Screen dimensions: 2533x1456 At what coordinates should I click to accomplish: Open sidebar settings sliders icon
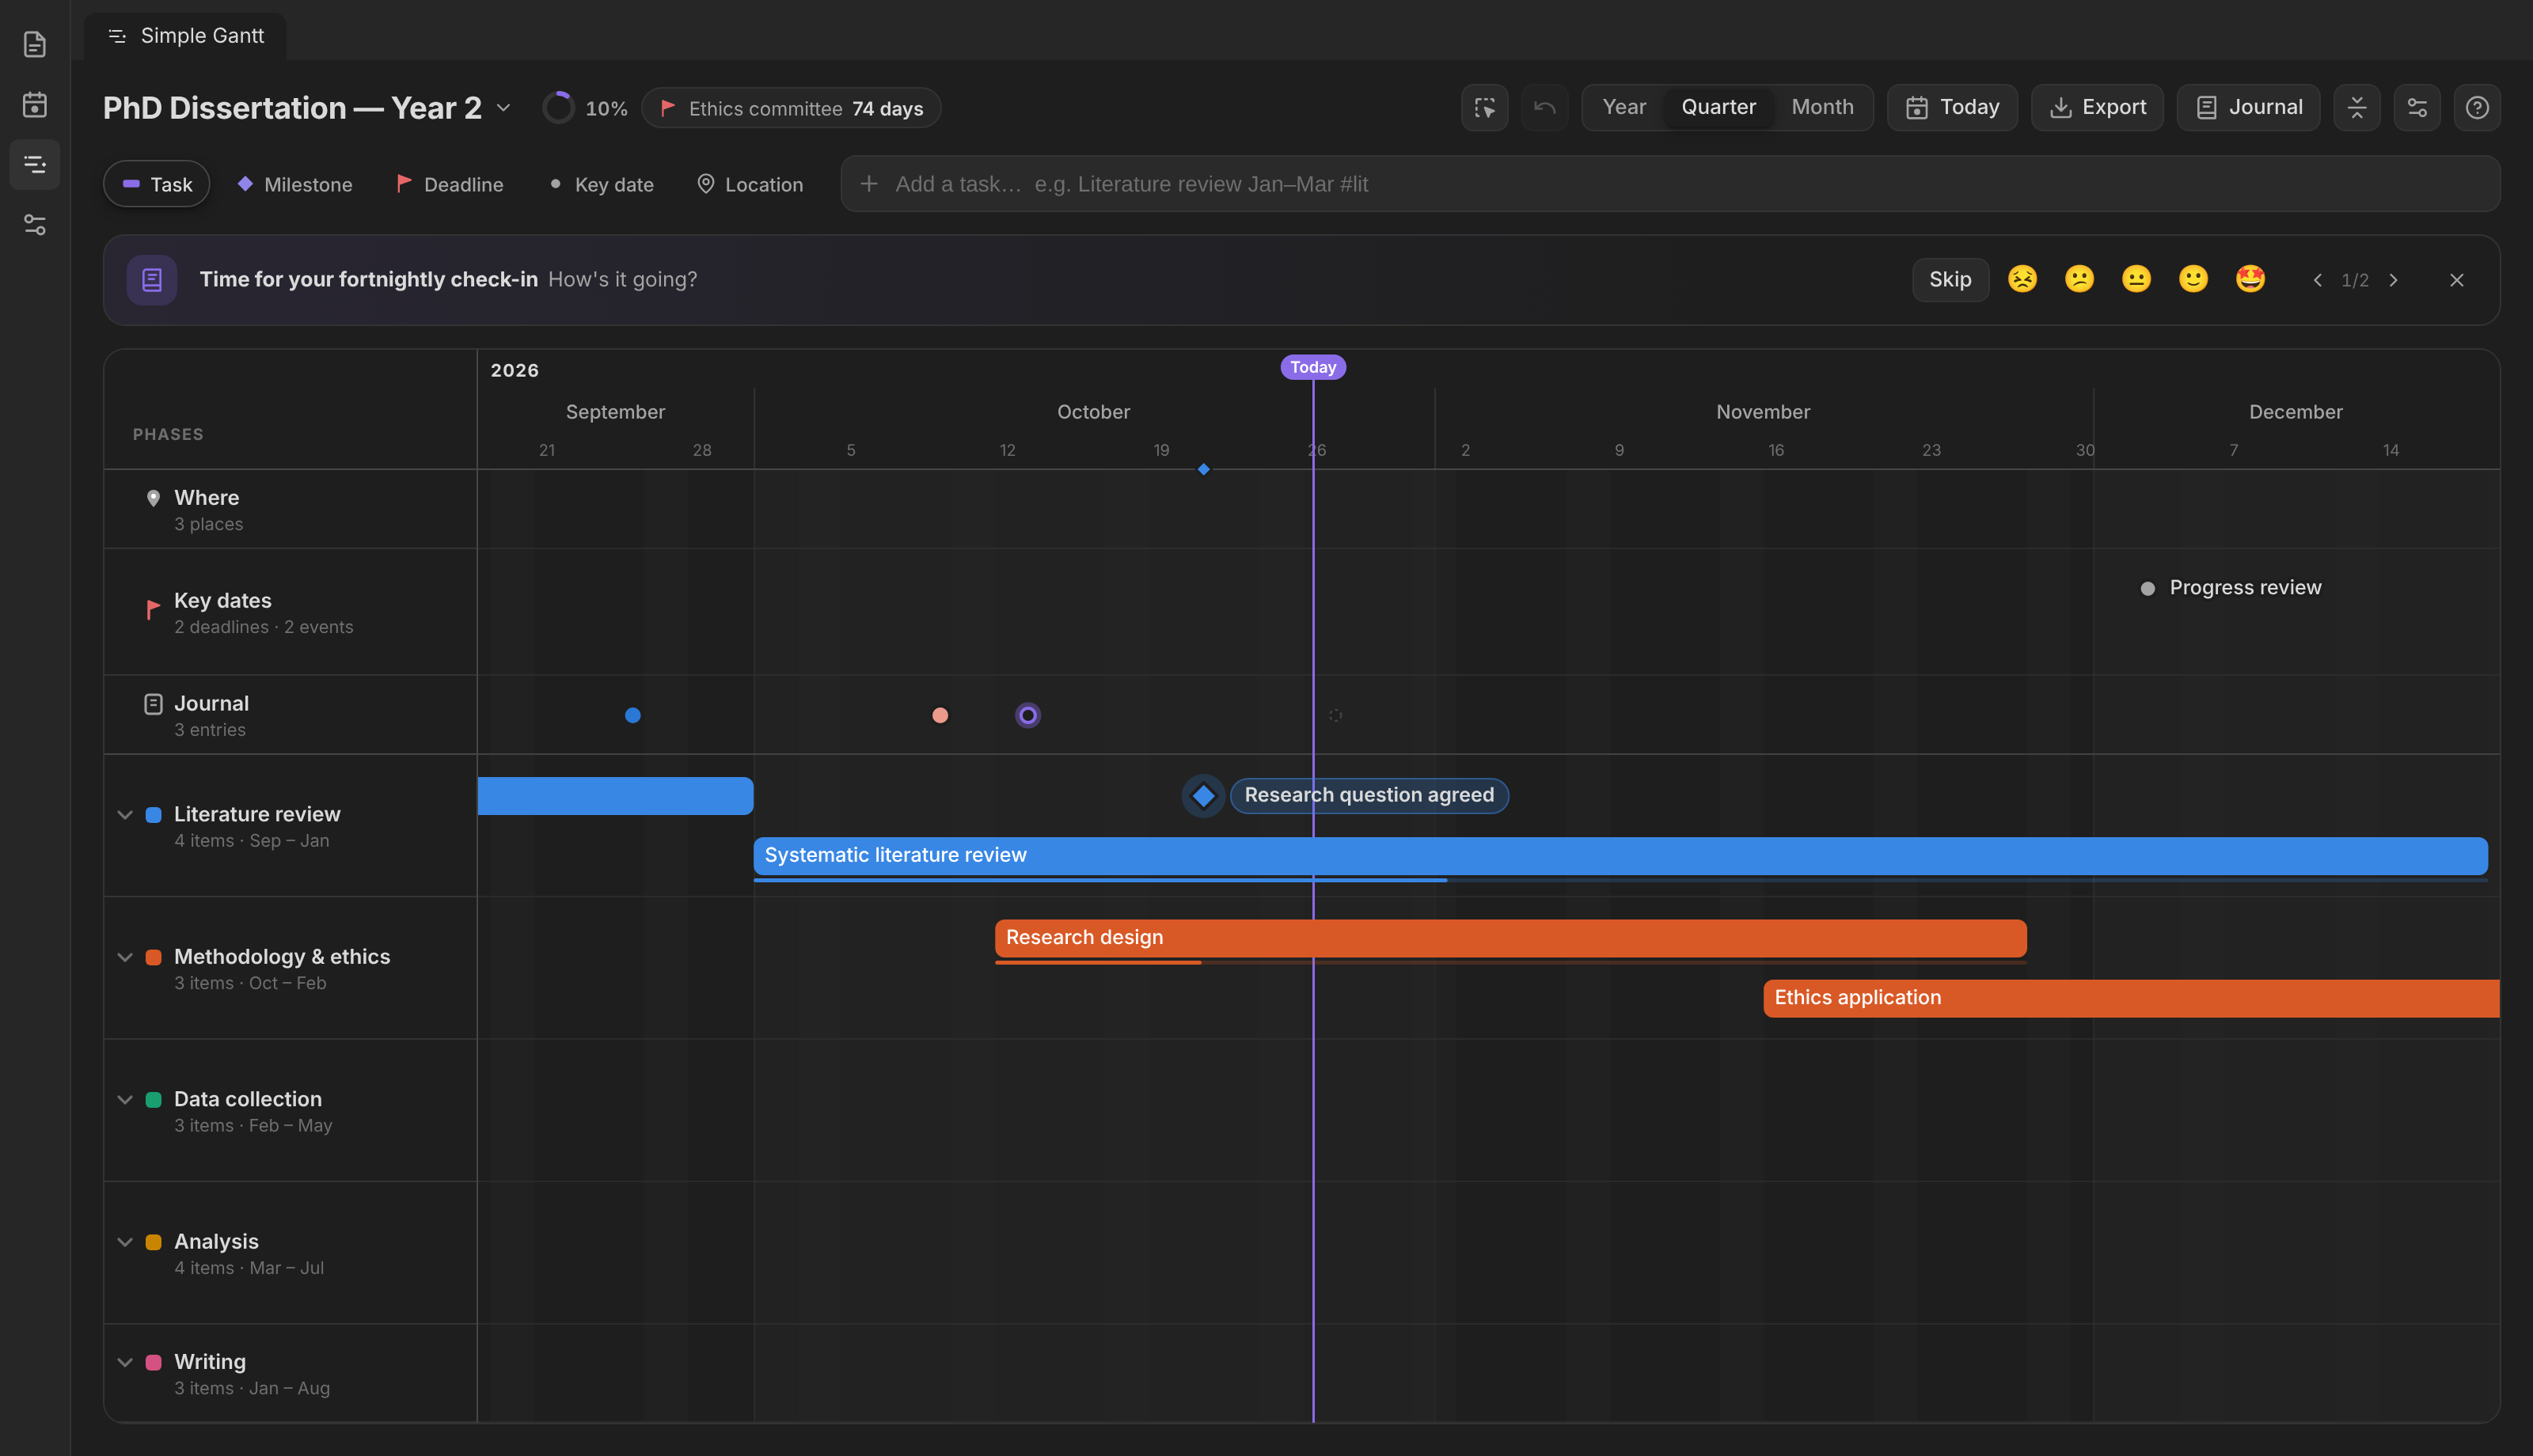click(35, 224)
